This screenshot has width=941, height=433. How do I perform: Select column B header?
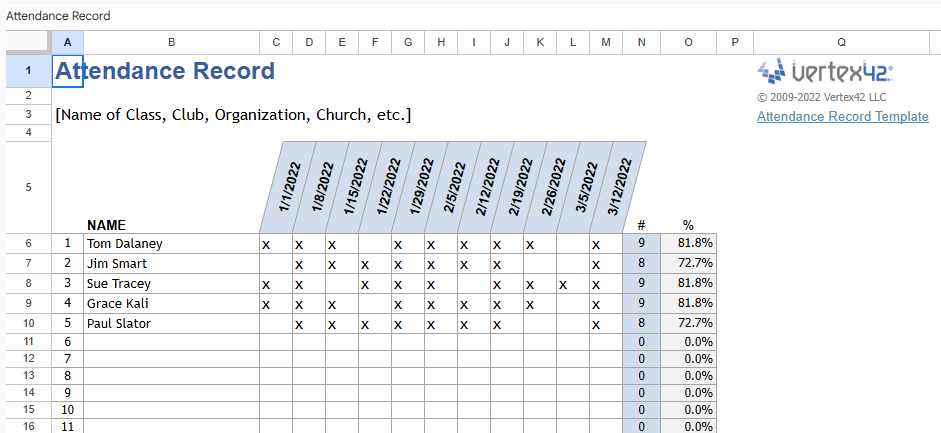point(171,42)
